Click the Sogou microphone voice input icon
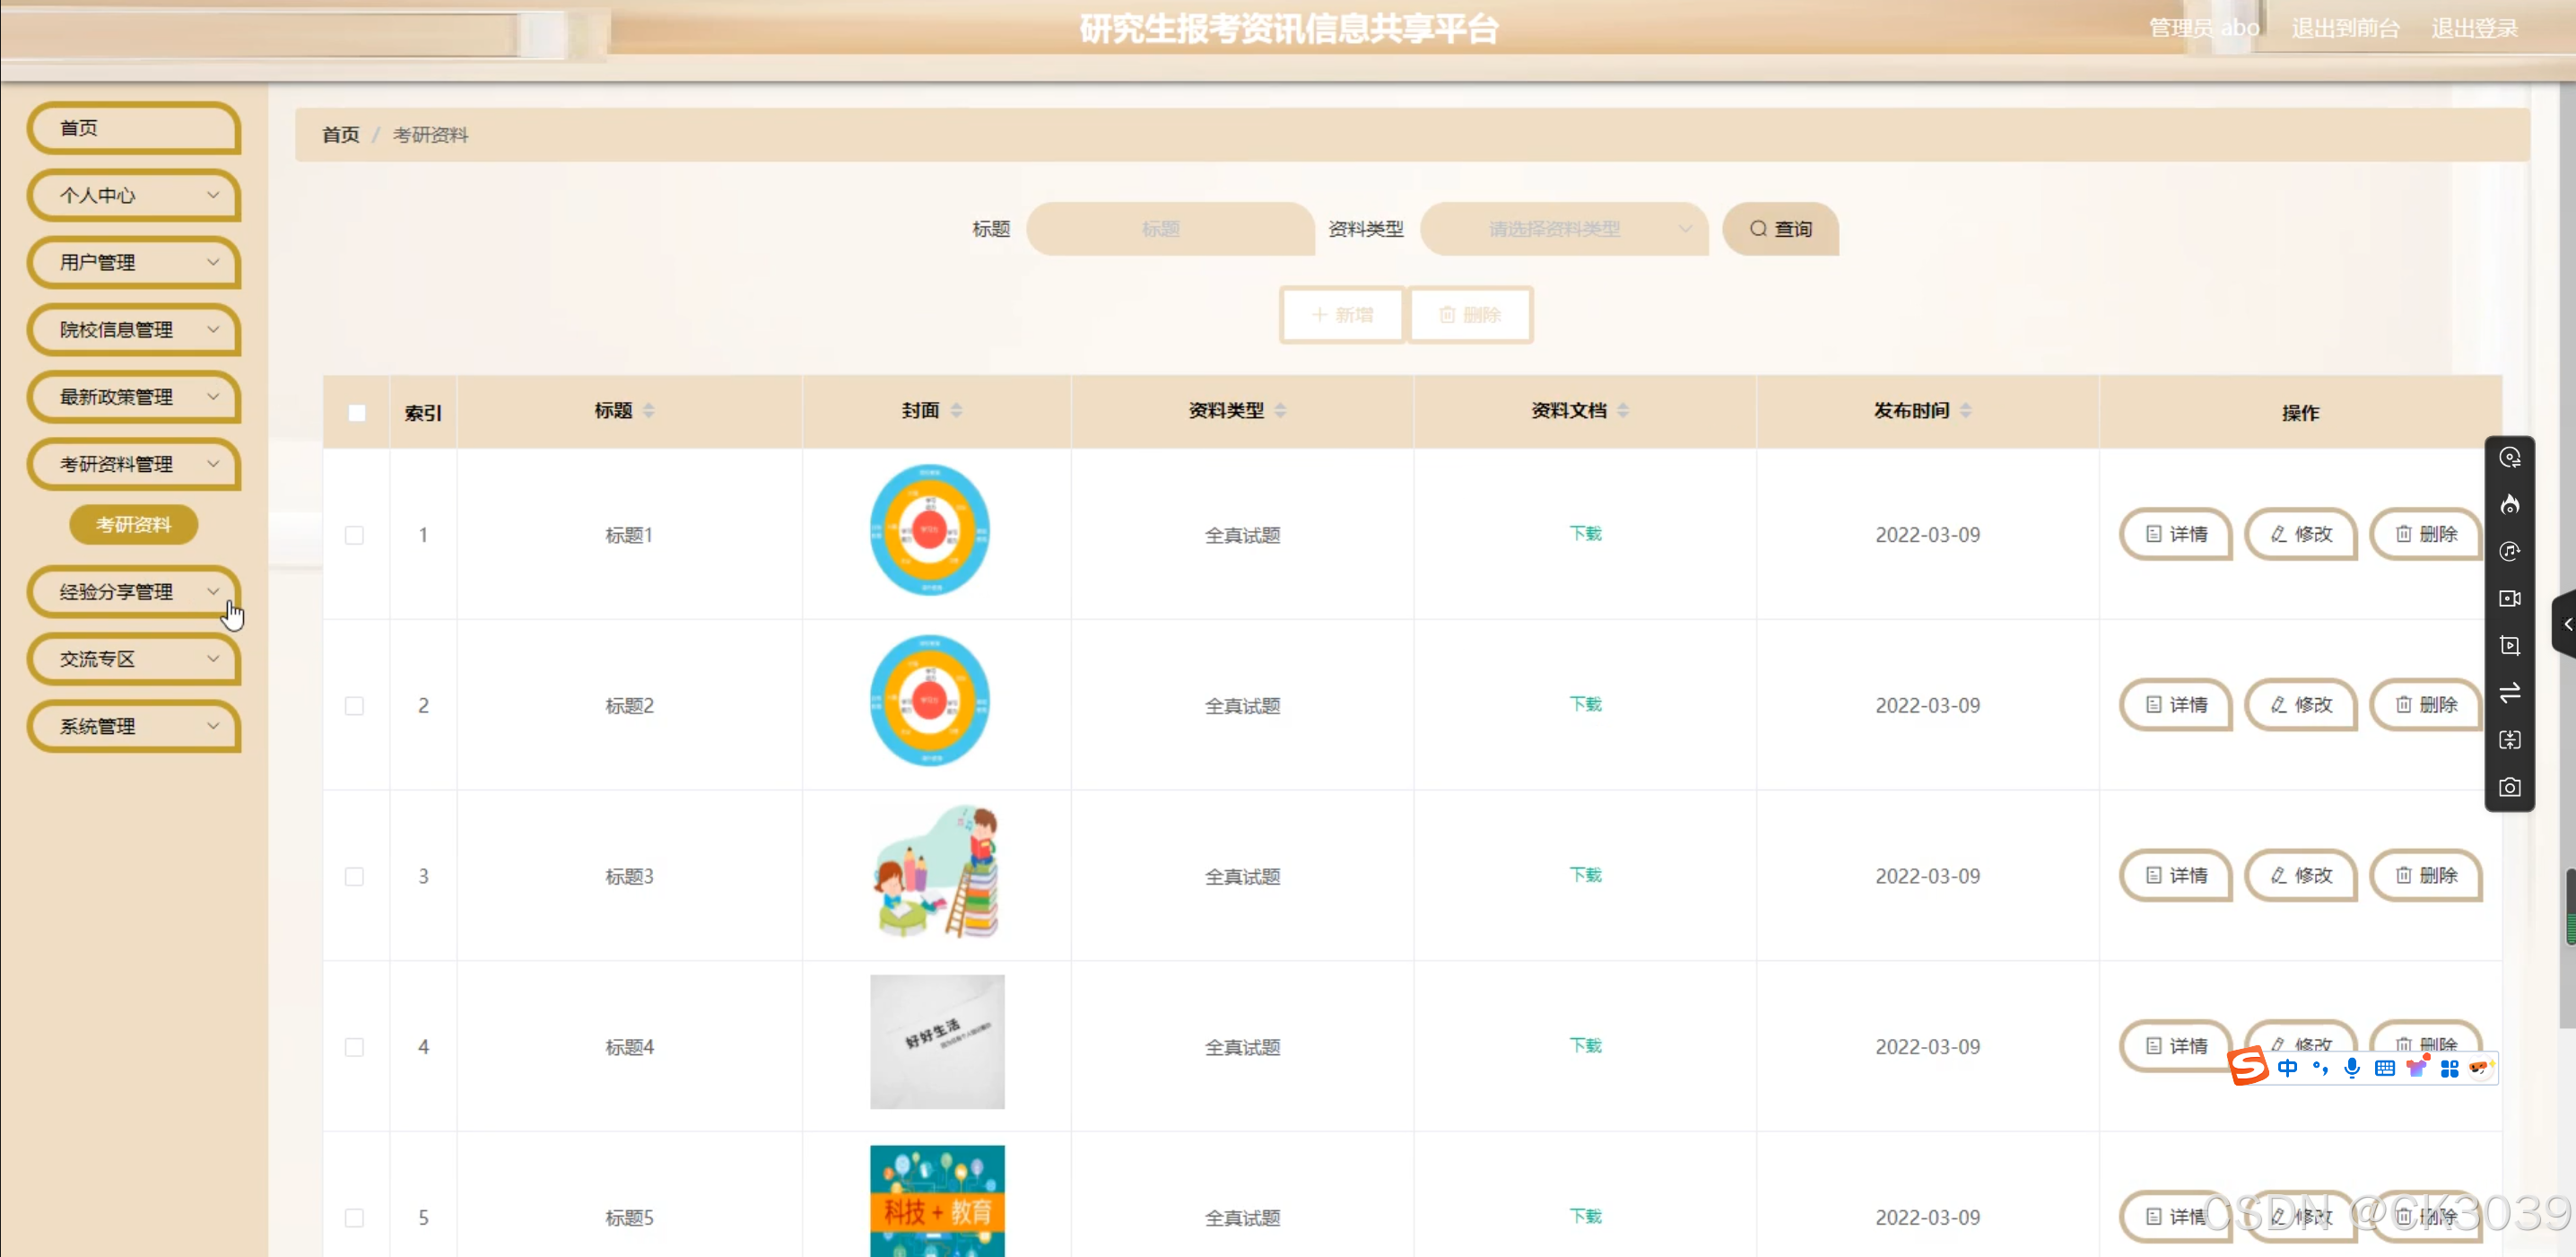The image size is (2576, 1257). [x=2352, y=1068]
